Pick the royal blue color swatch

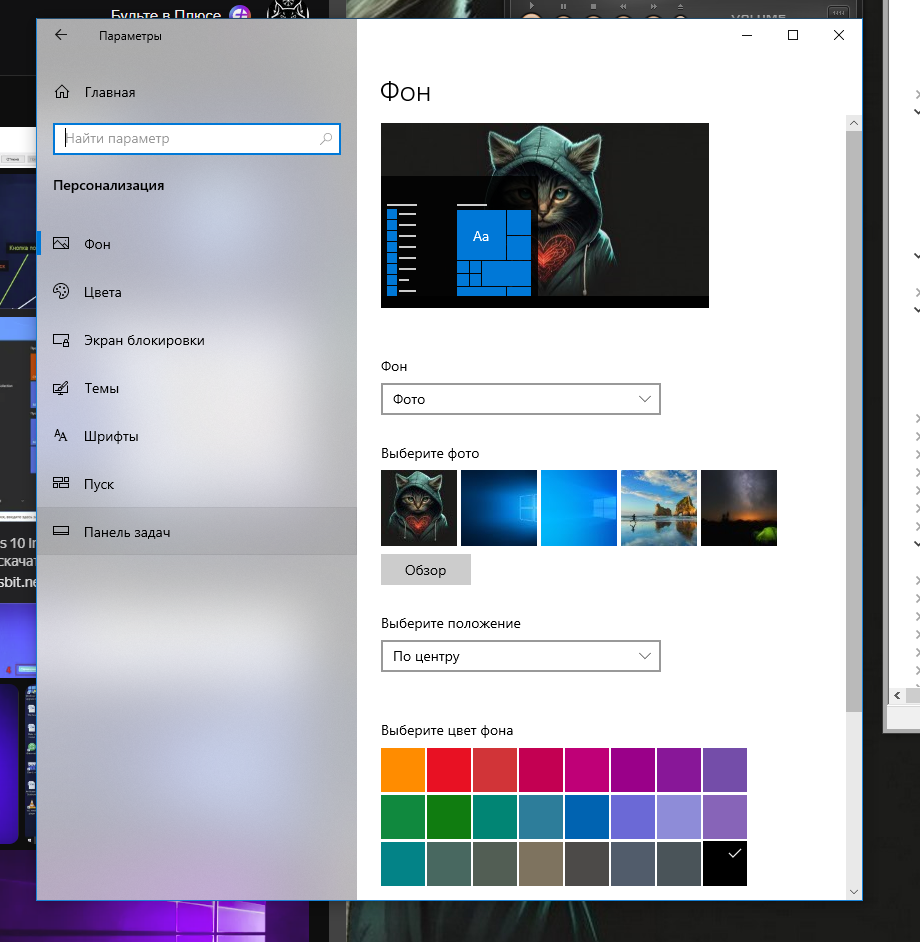(x=587, y=816)
